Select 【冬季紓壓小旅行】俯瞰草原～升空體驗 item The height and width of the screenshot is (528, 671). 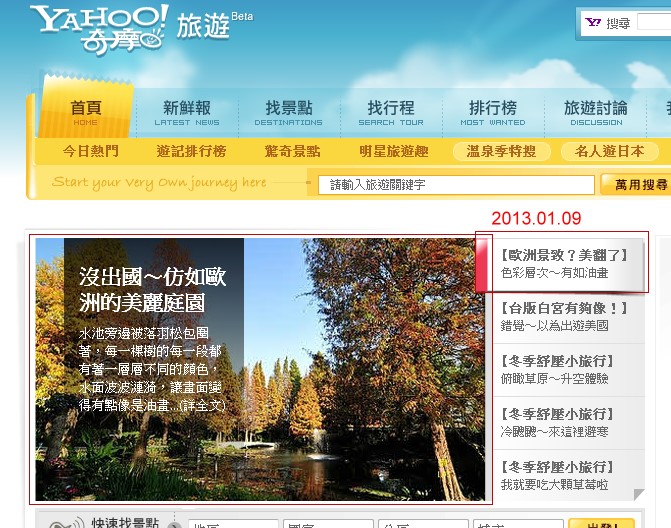pyautogui.click(x=569, y=370)
